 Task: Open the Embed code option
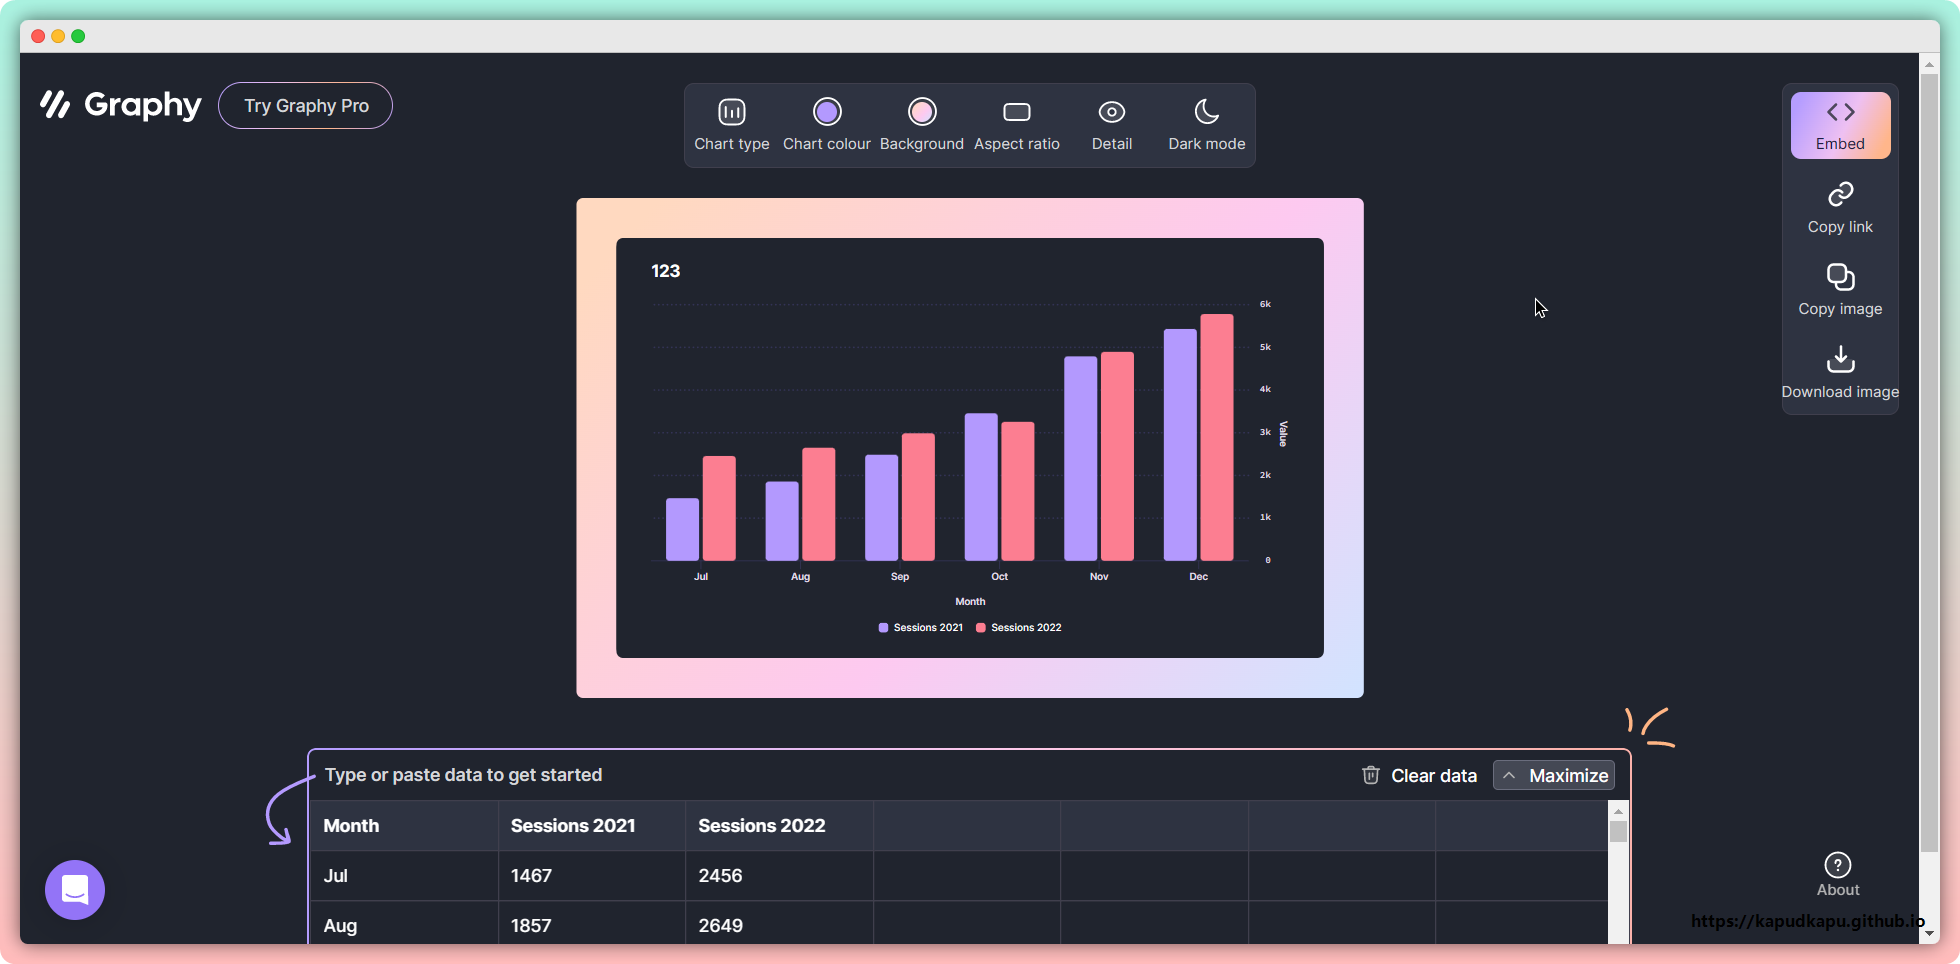[x=1840, y=125]
